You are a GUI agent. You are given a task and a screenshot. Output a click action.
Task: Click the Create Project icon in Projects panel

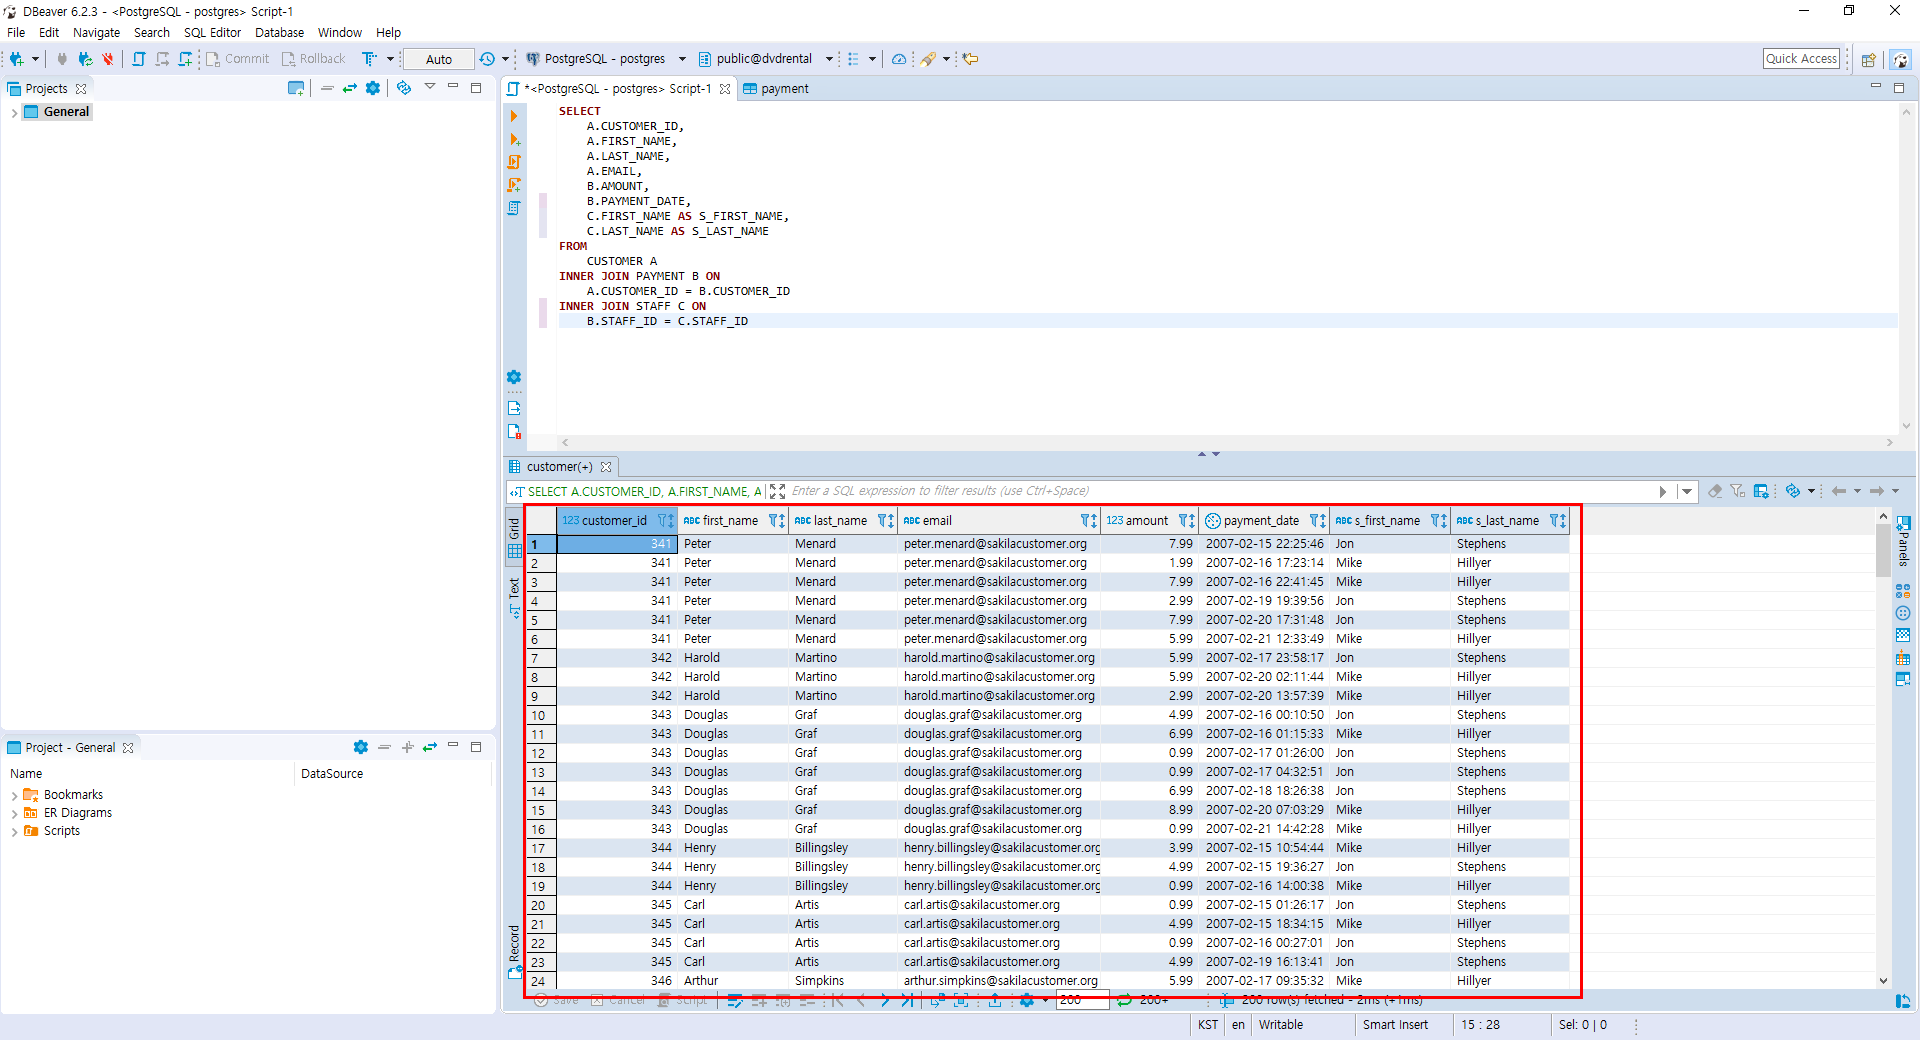click(296, 88)
